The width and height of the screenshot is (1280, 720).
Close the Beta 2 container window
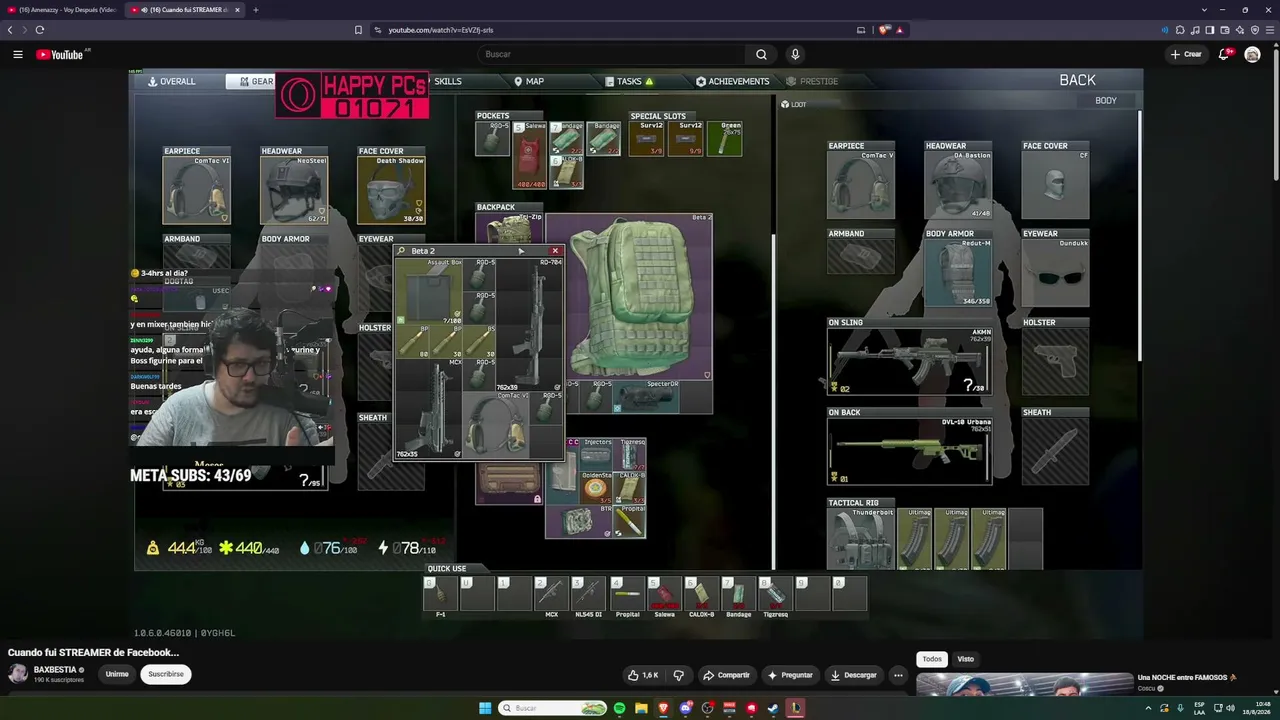555,251
